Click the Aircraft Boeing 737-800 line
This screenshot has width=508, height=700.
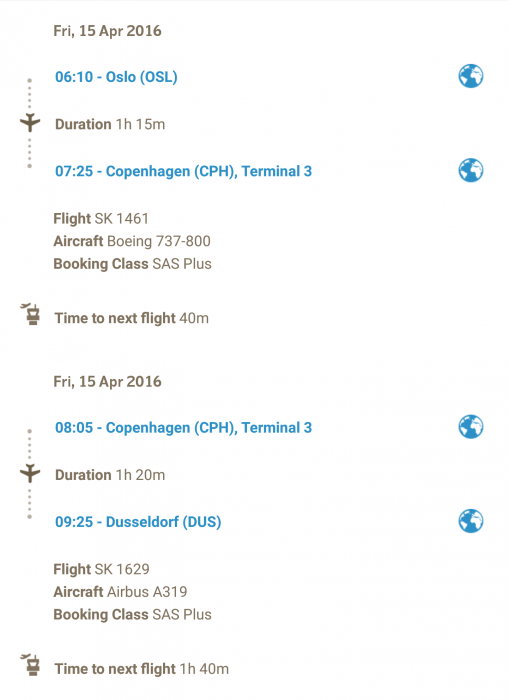(132, 241)
